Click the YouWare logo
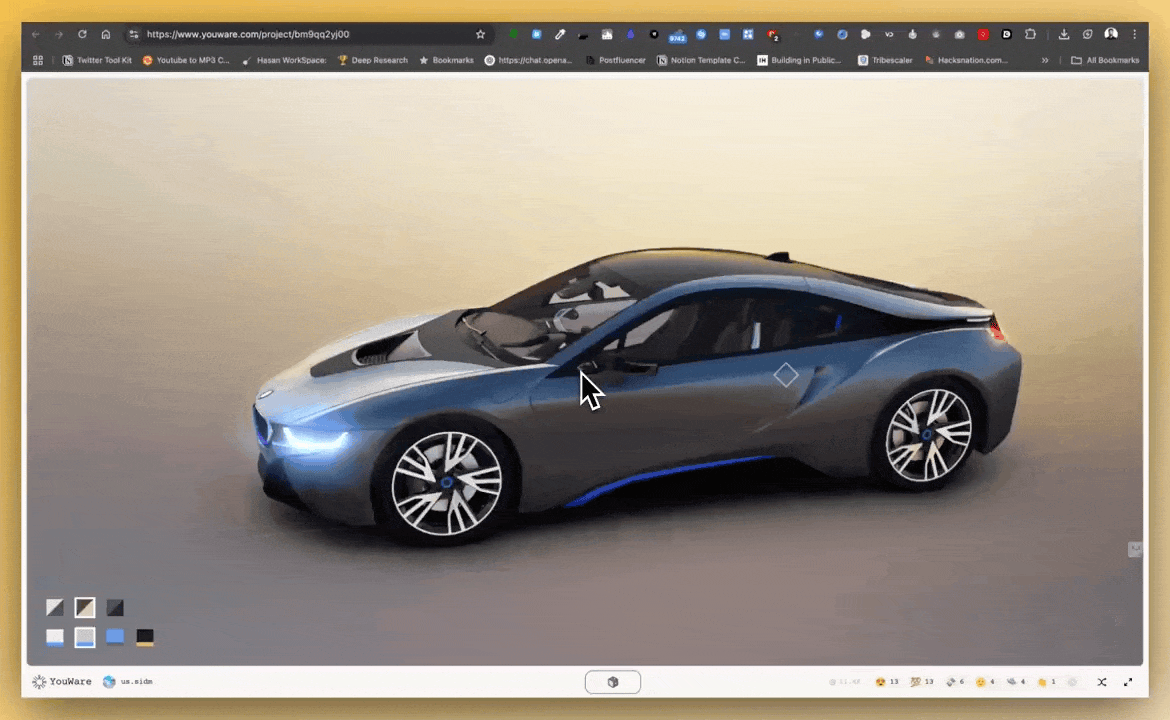This screenshot has width=1170, height=720. point(61,682)
